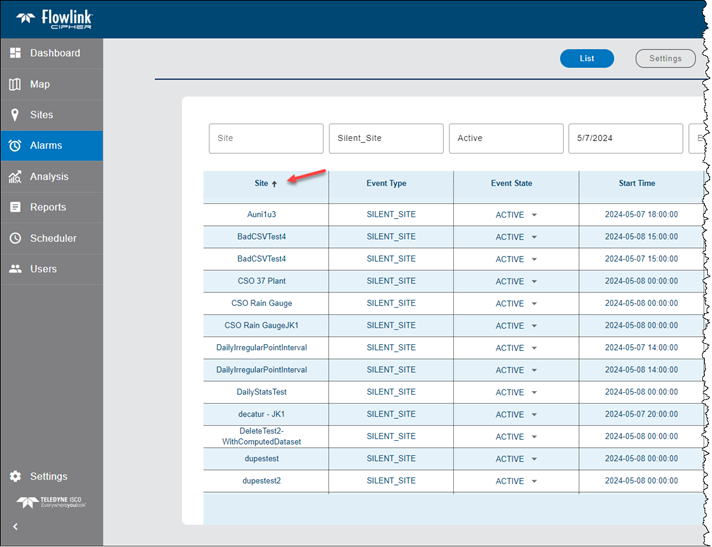Open the ACTIVE dropdown for CSO 37 Plant
The width and height of the screenshot is (712, 547).
click(534, 282)
